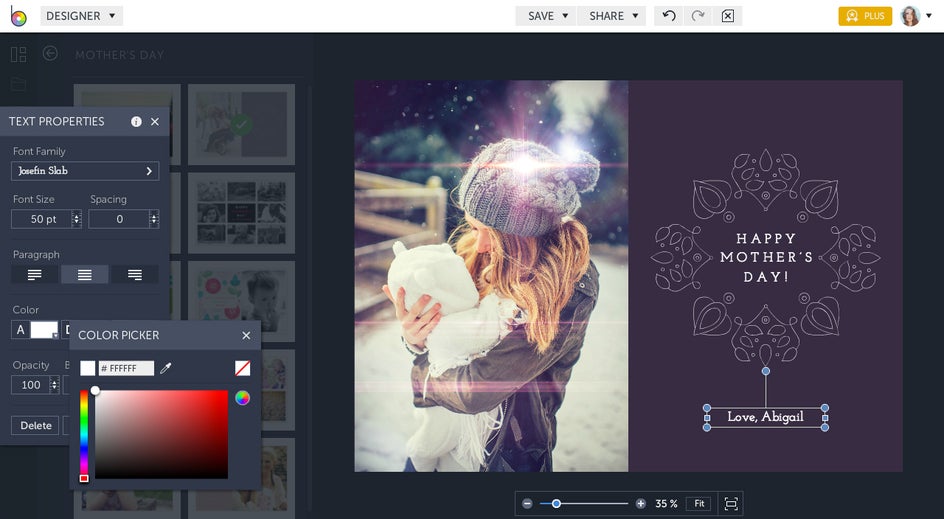Click the redo arrow icon

click(698, 16)
